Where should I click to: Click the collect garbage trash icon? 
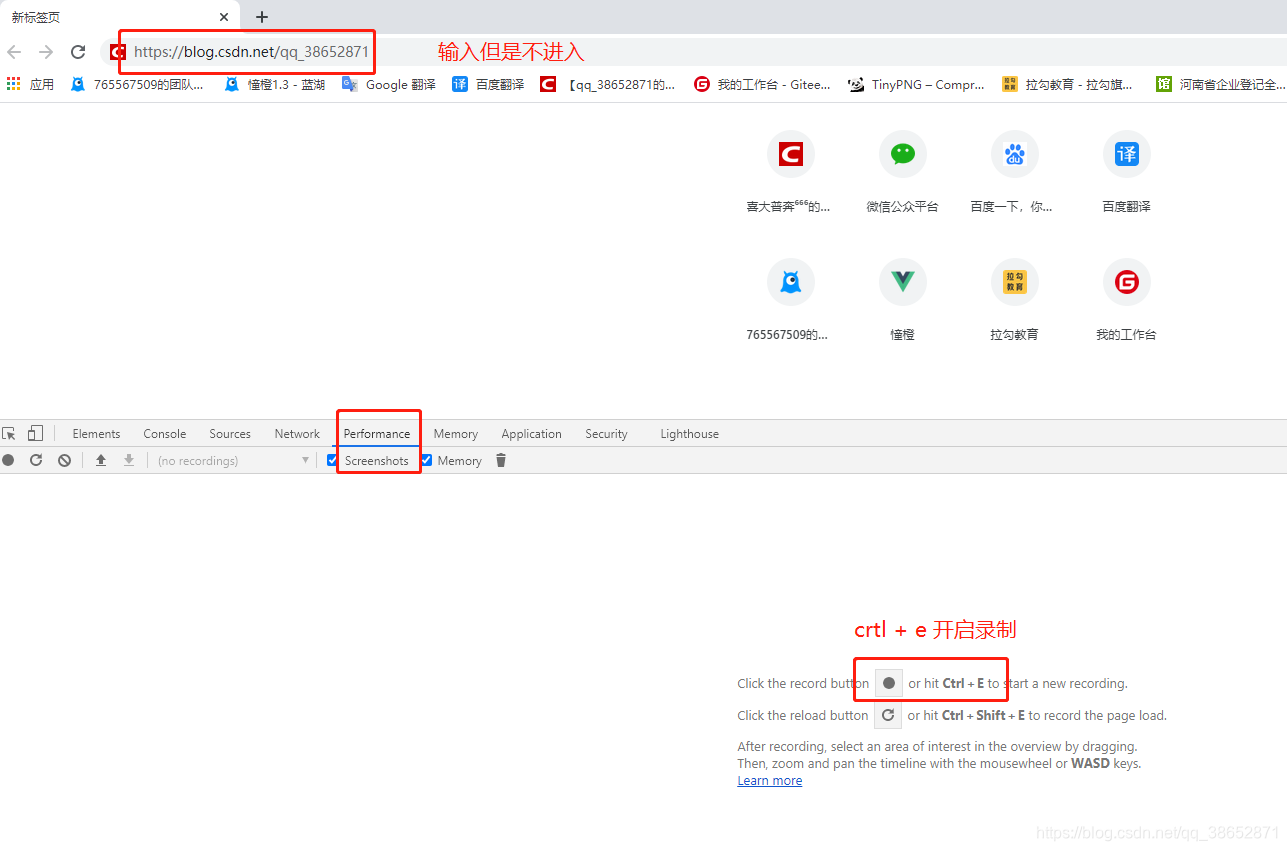501,460
